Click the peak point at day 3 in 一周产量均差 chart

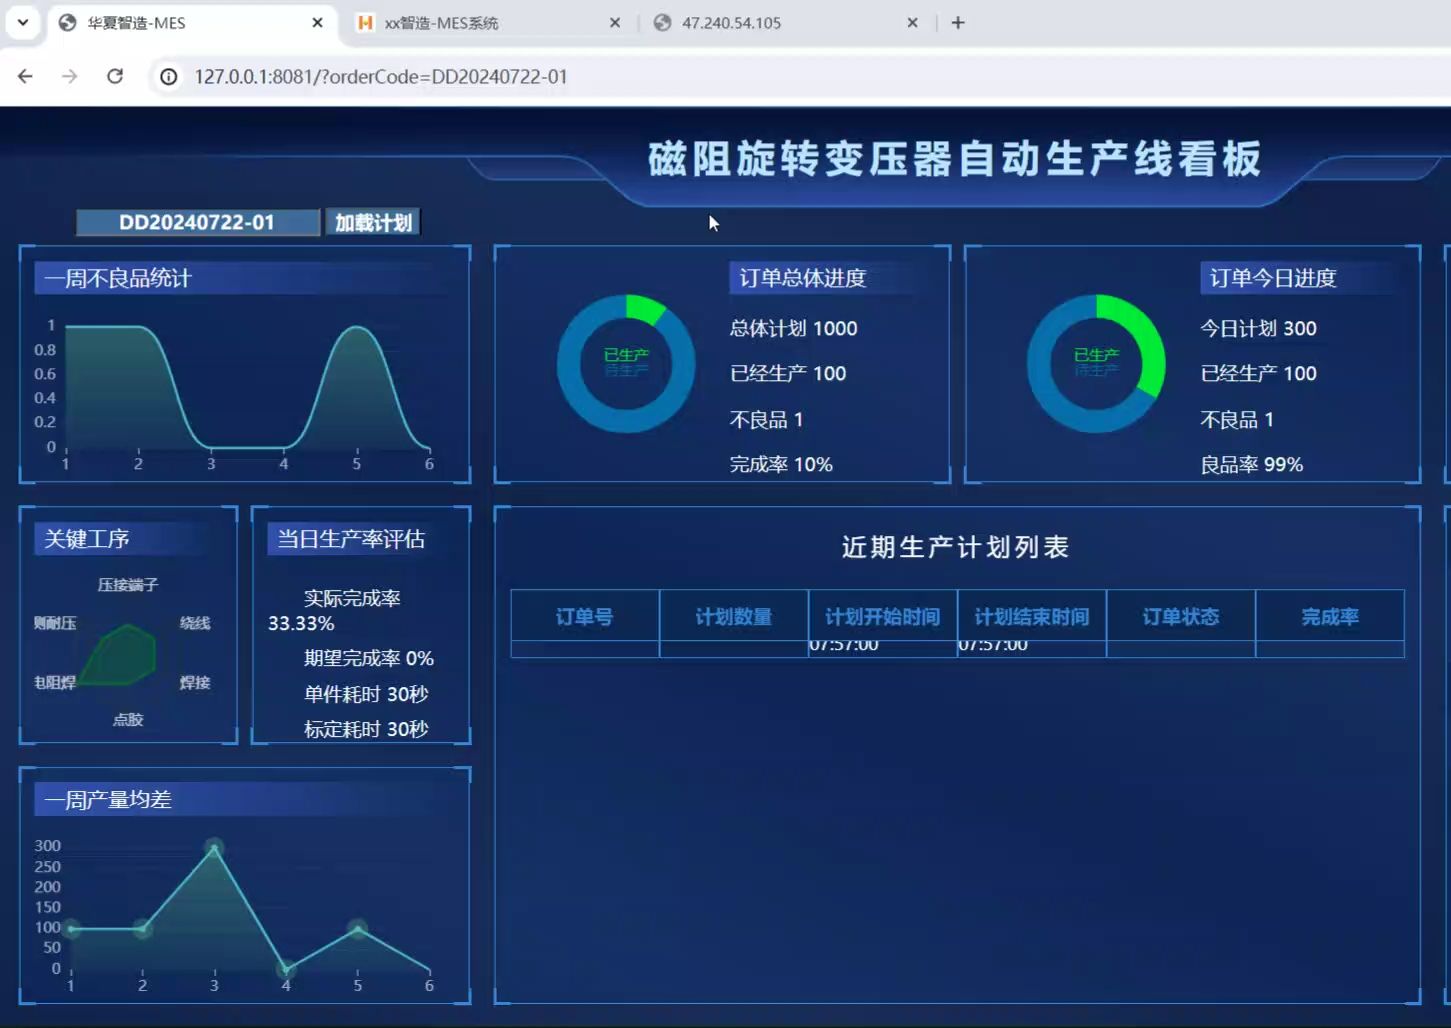[214, 848]
